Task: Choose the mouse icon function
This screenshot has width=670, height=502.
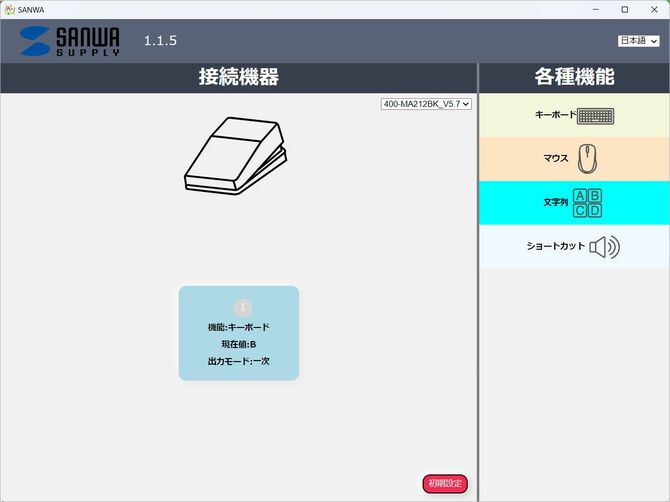Action: point(587,159)
